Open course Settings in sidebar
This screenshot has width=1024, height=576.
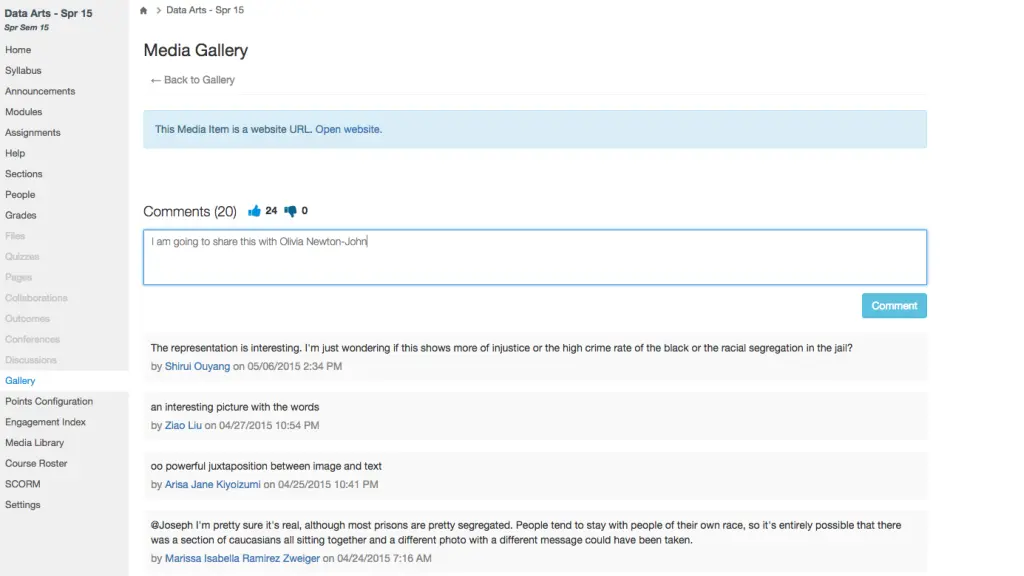point(23,505)
